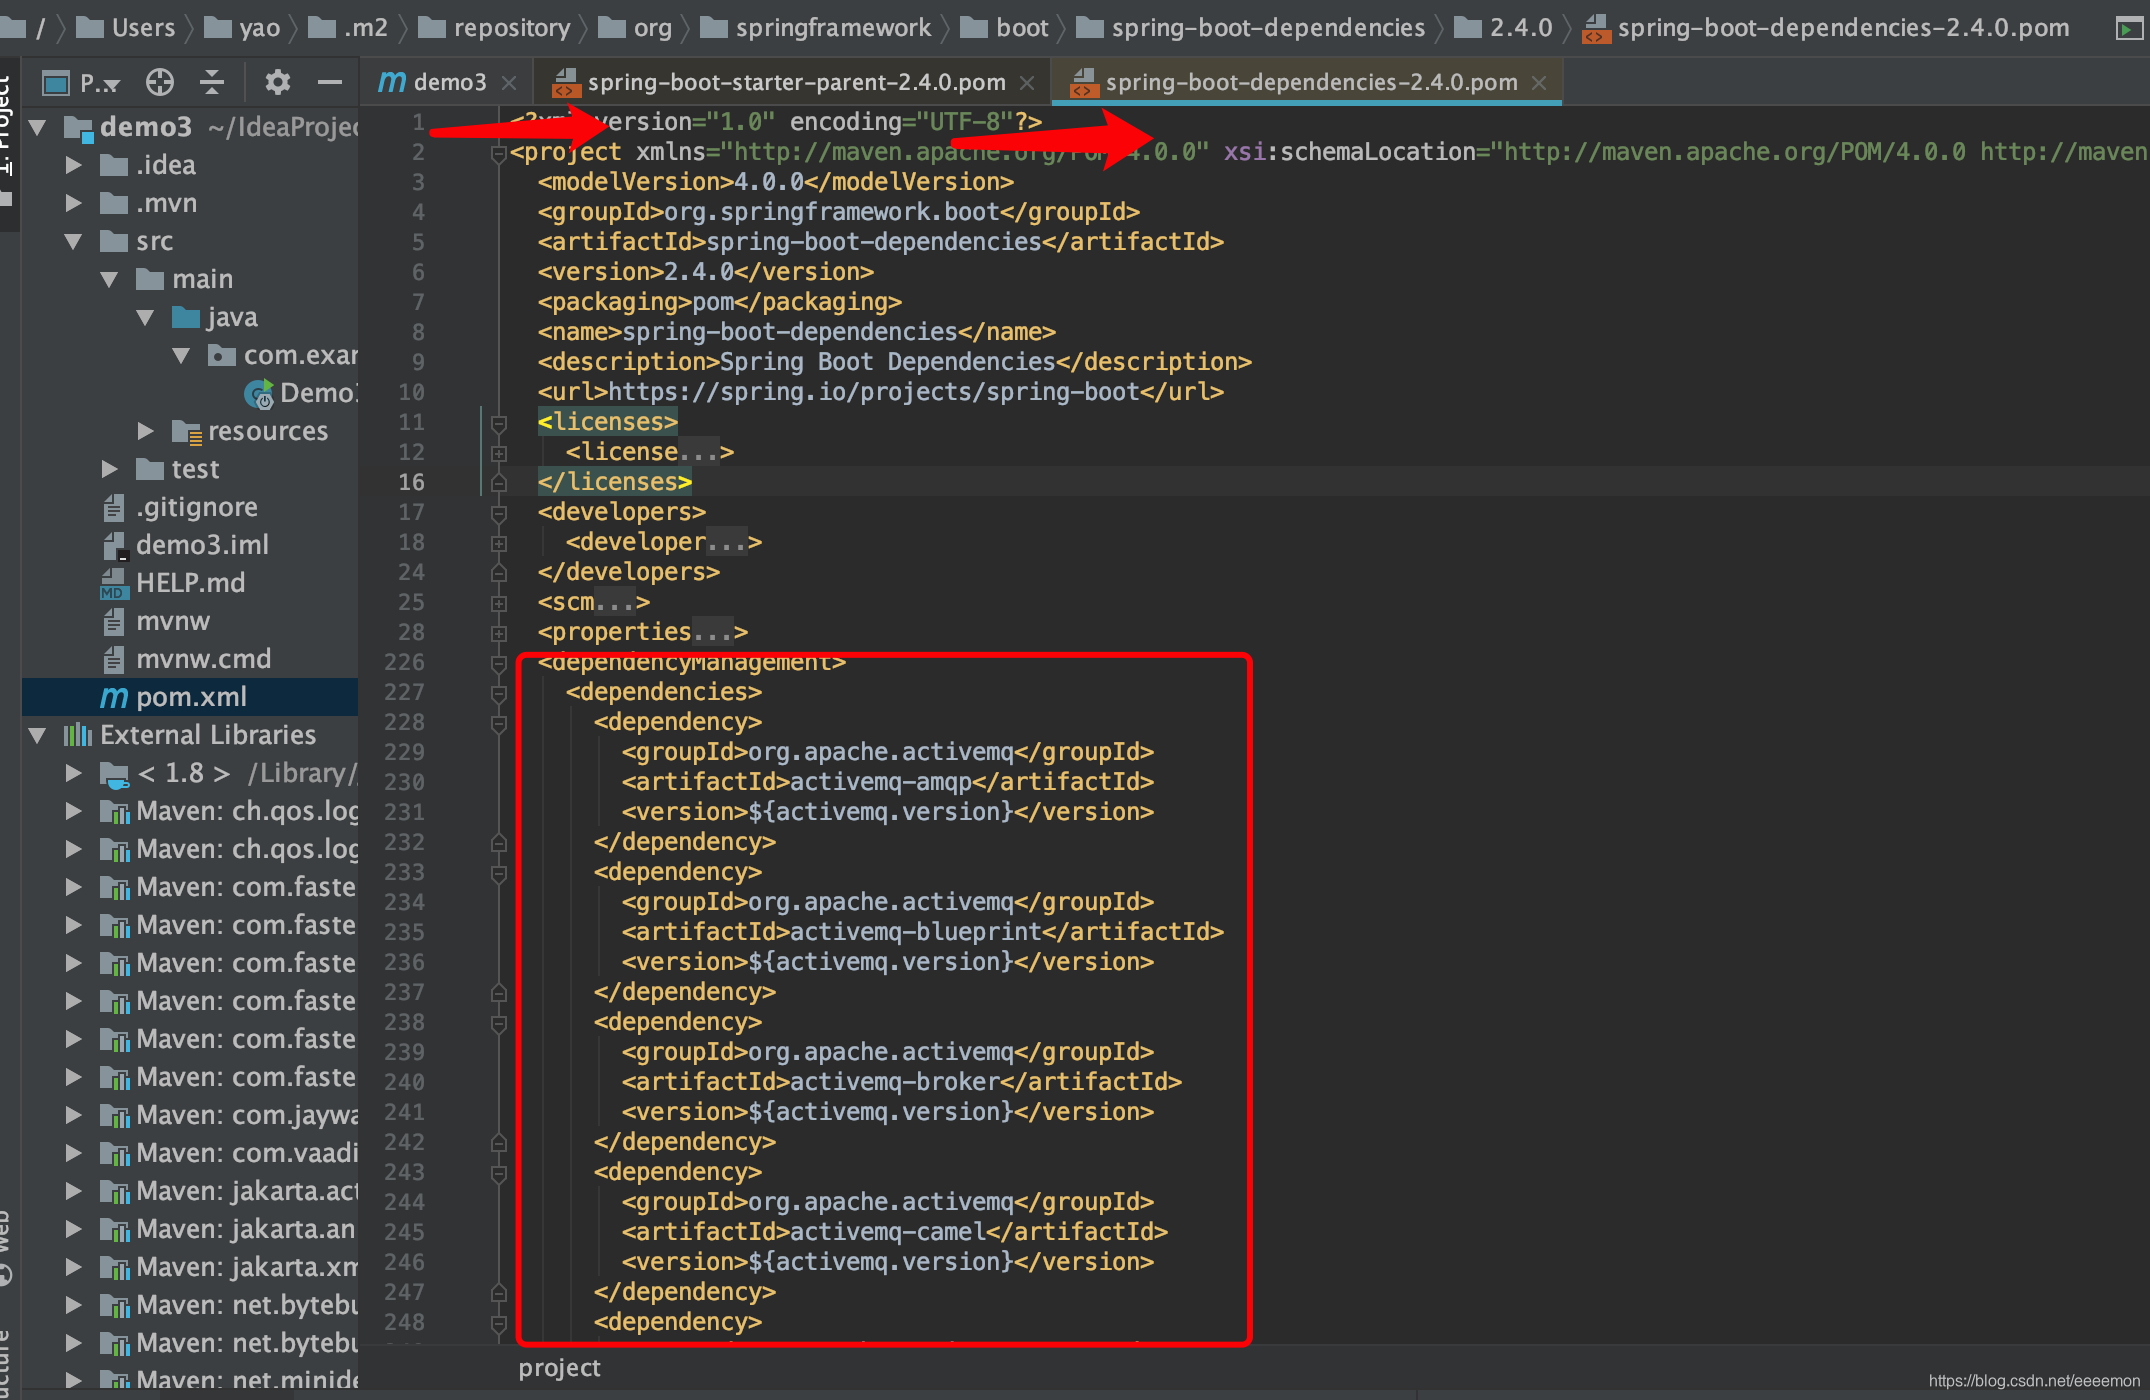Screen dimensions: 2150x1400
Task: Close the spring-boot-dependencies-2.4.0.pom tab
Action: pyautogui.click(x=1539, y=82)
